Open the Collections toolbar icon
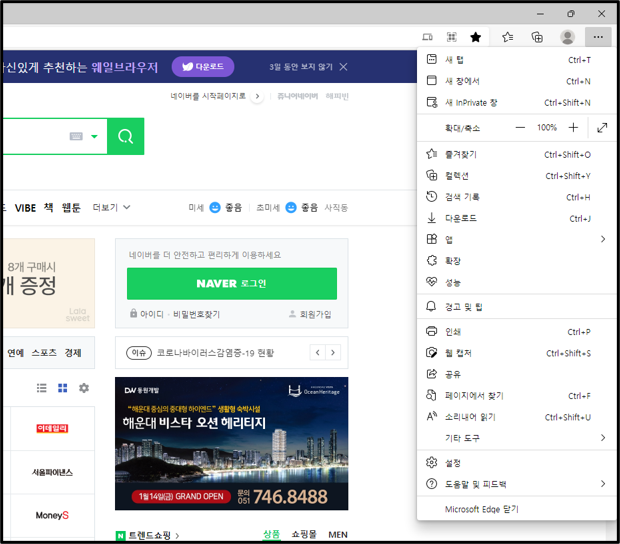Screen dimensions: 620x544 click(537, 37)
